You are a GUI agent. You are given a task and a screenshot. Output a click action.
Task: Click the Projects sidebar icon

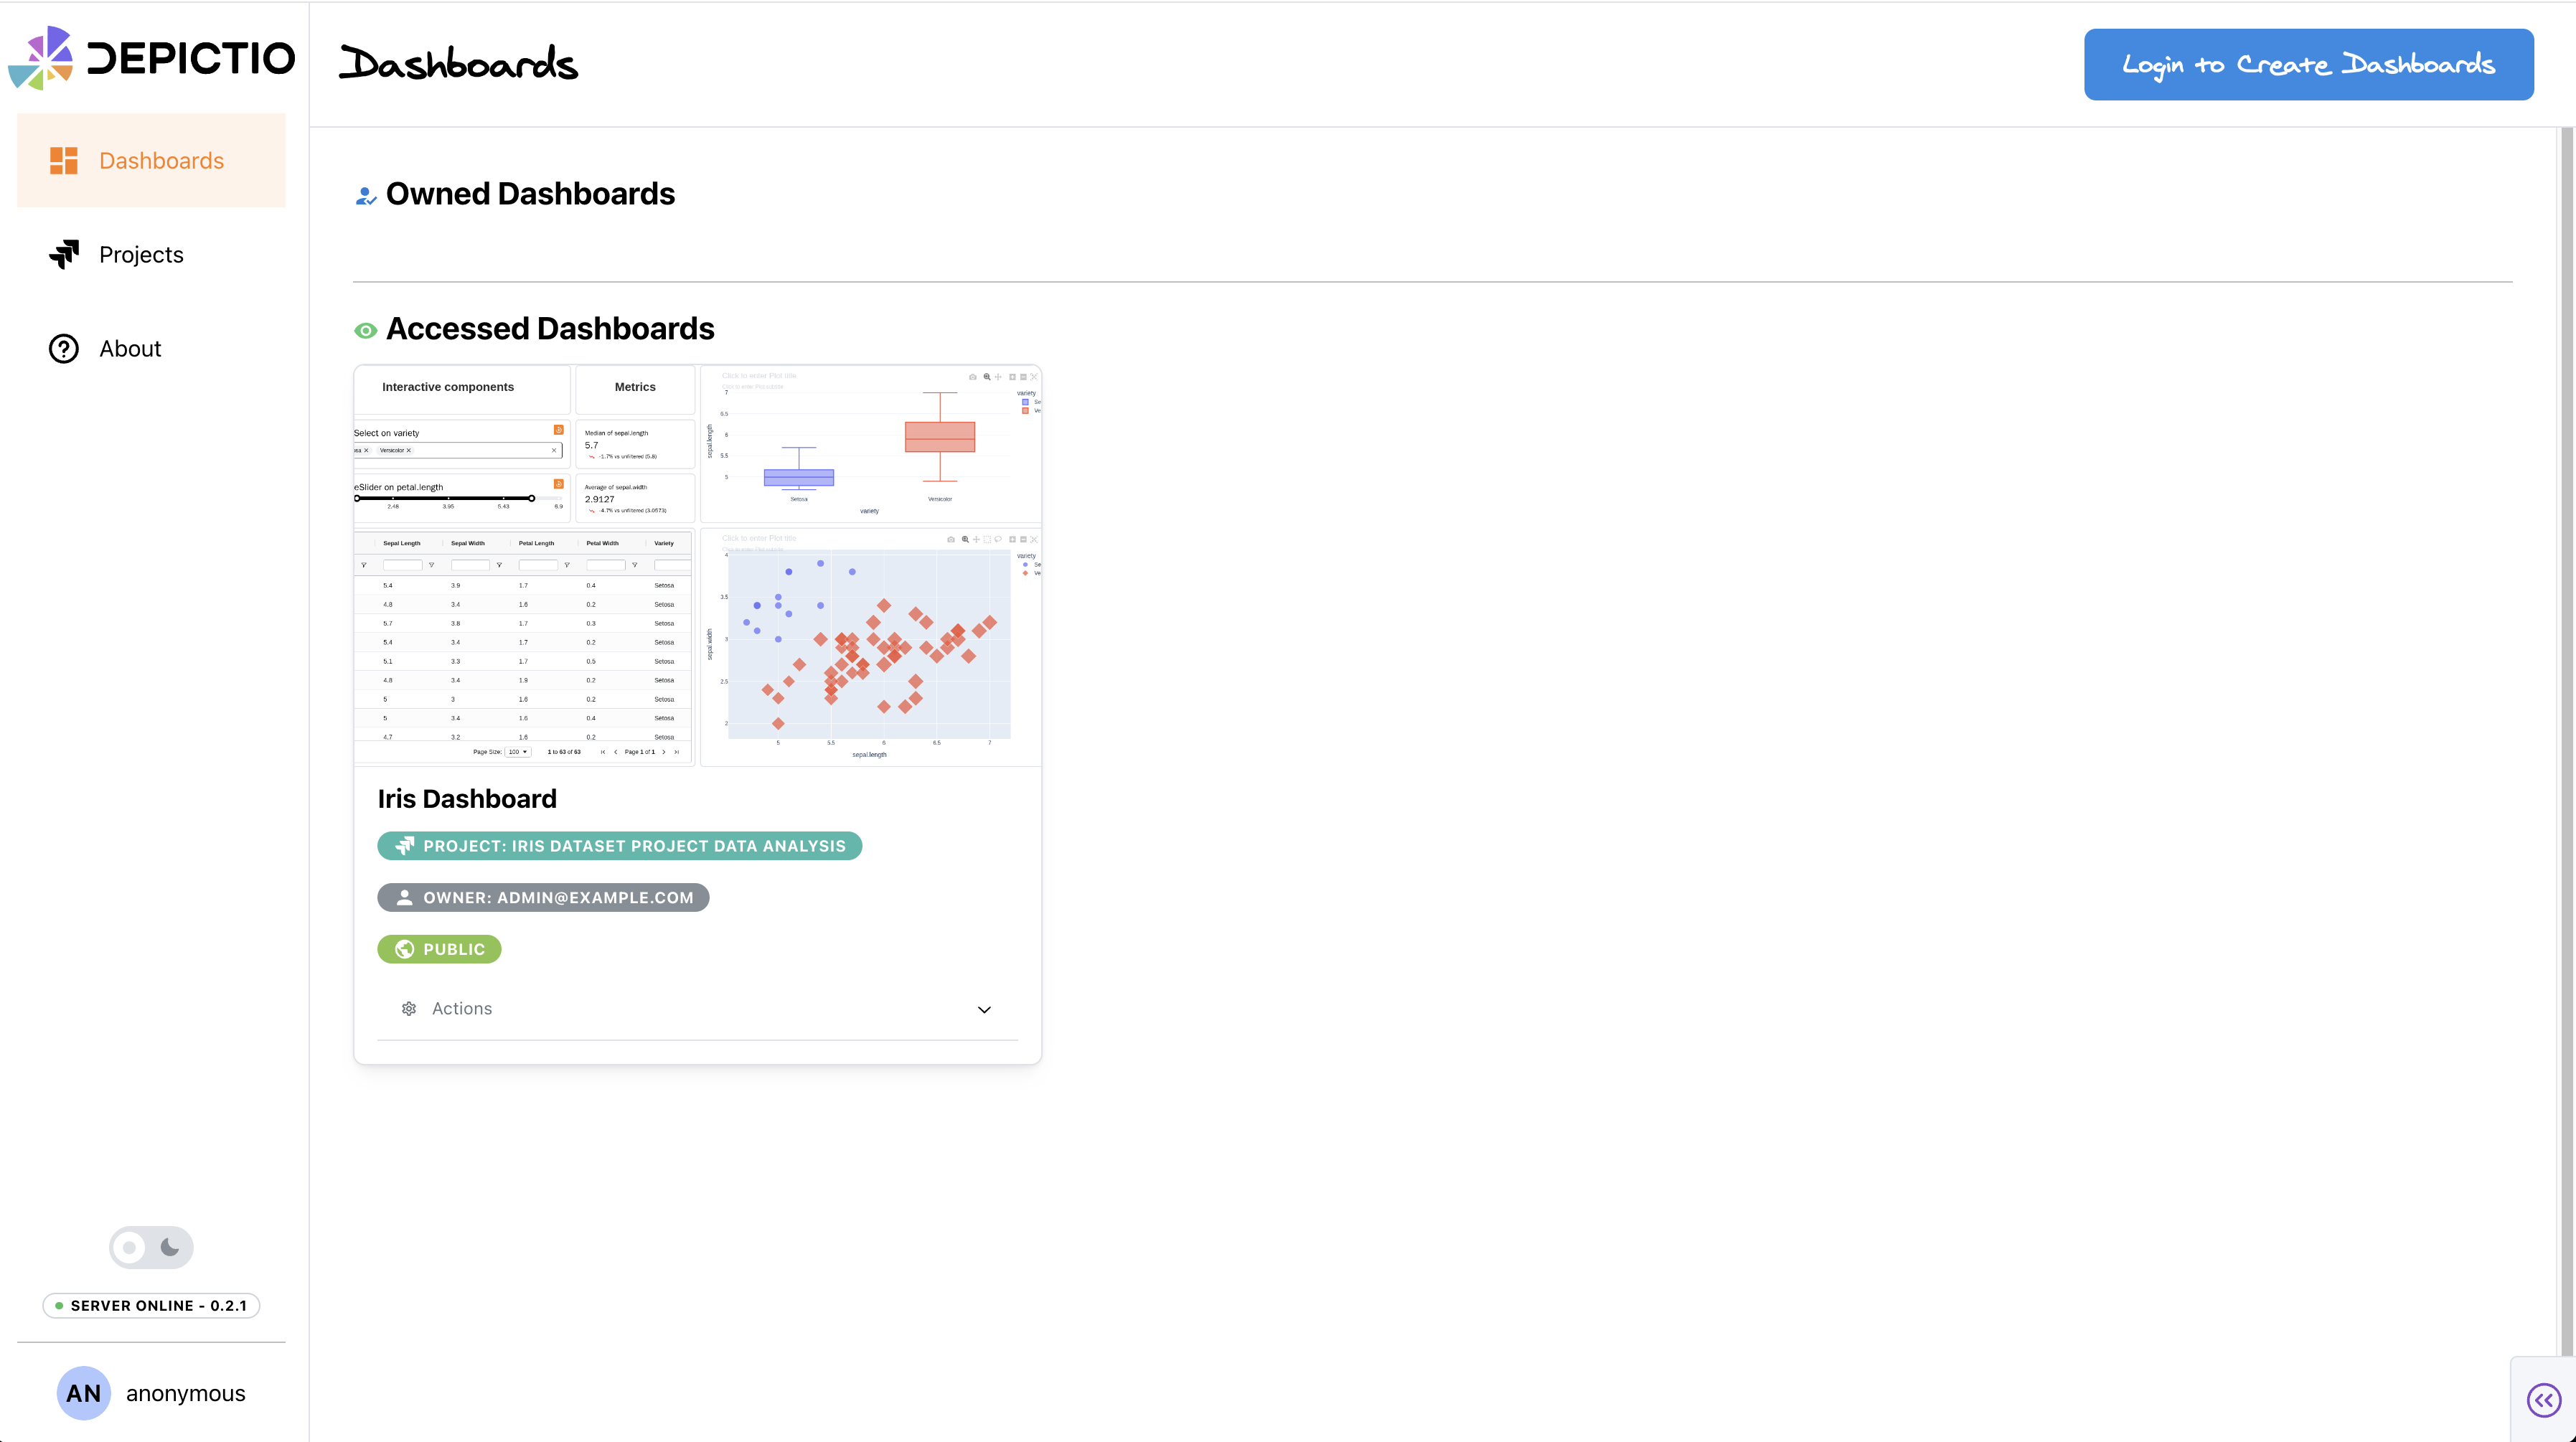[x=64, y=255]
